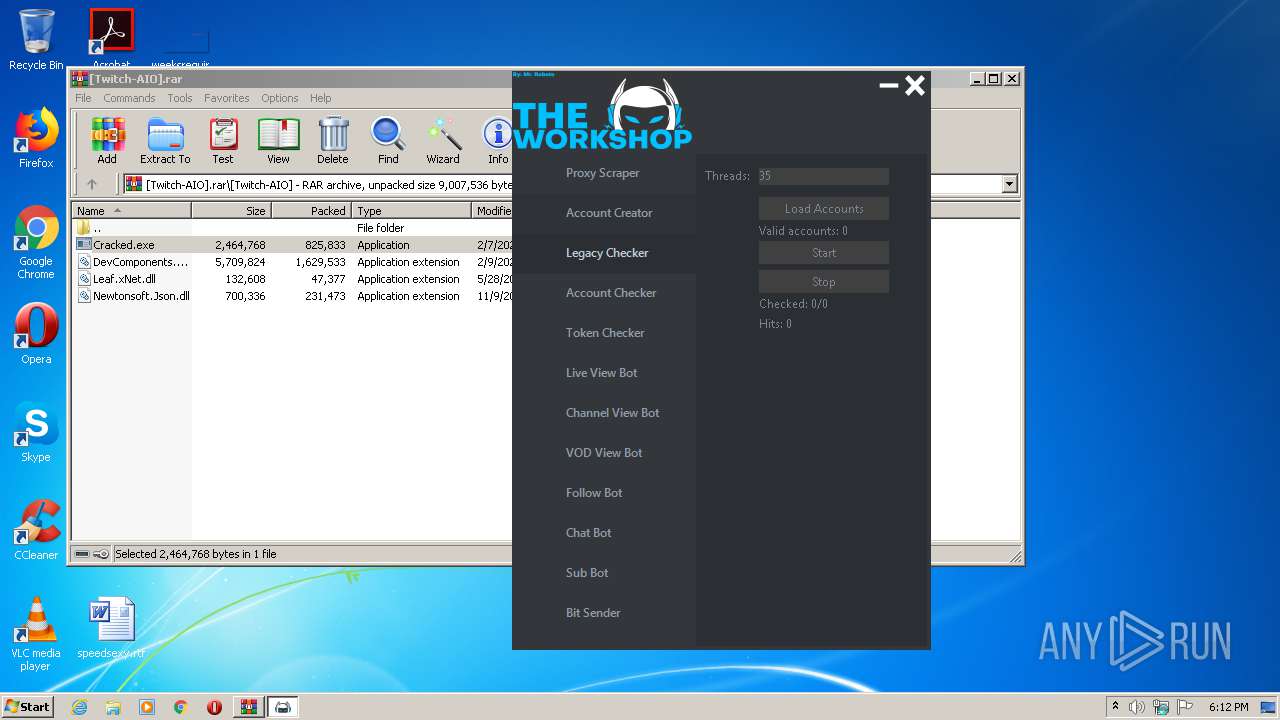Open the Recycle Bin desktop icon
The width and height of the screenshot is (1280, 720).
pyautogui.click(x=36, y=40)
